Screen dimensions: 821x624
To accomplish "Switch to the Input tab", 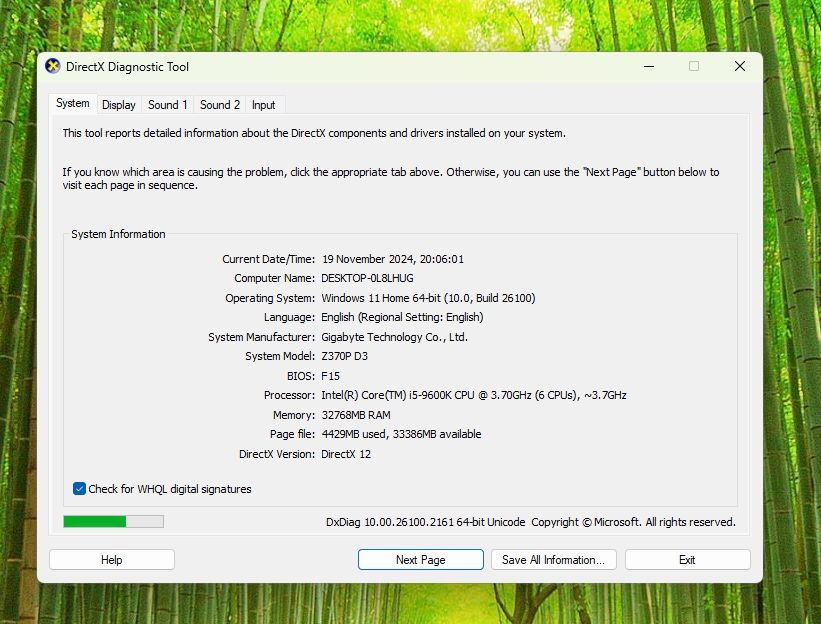I will tap(263, 105).
